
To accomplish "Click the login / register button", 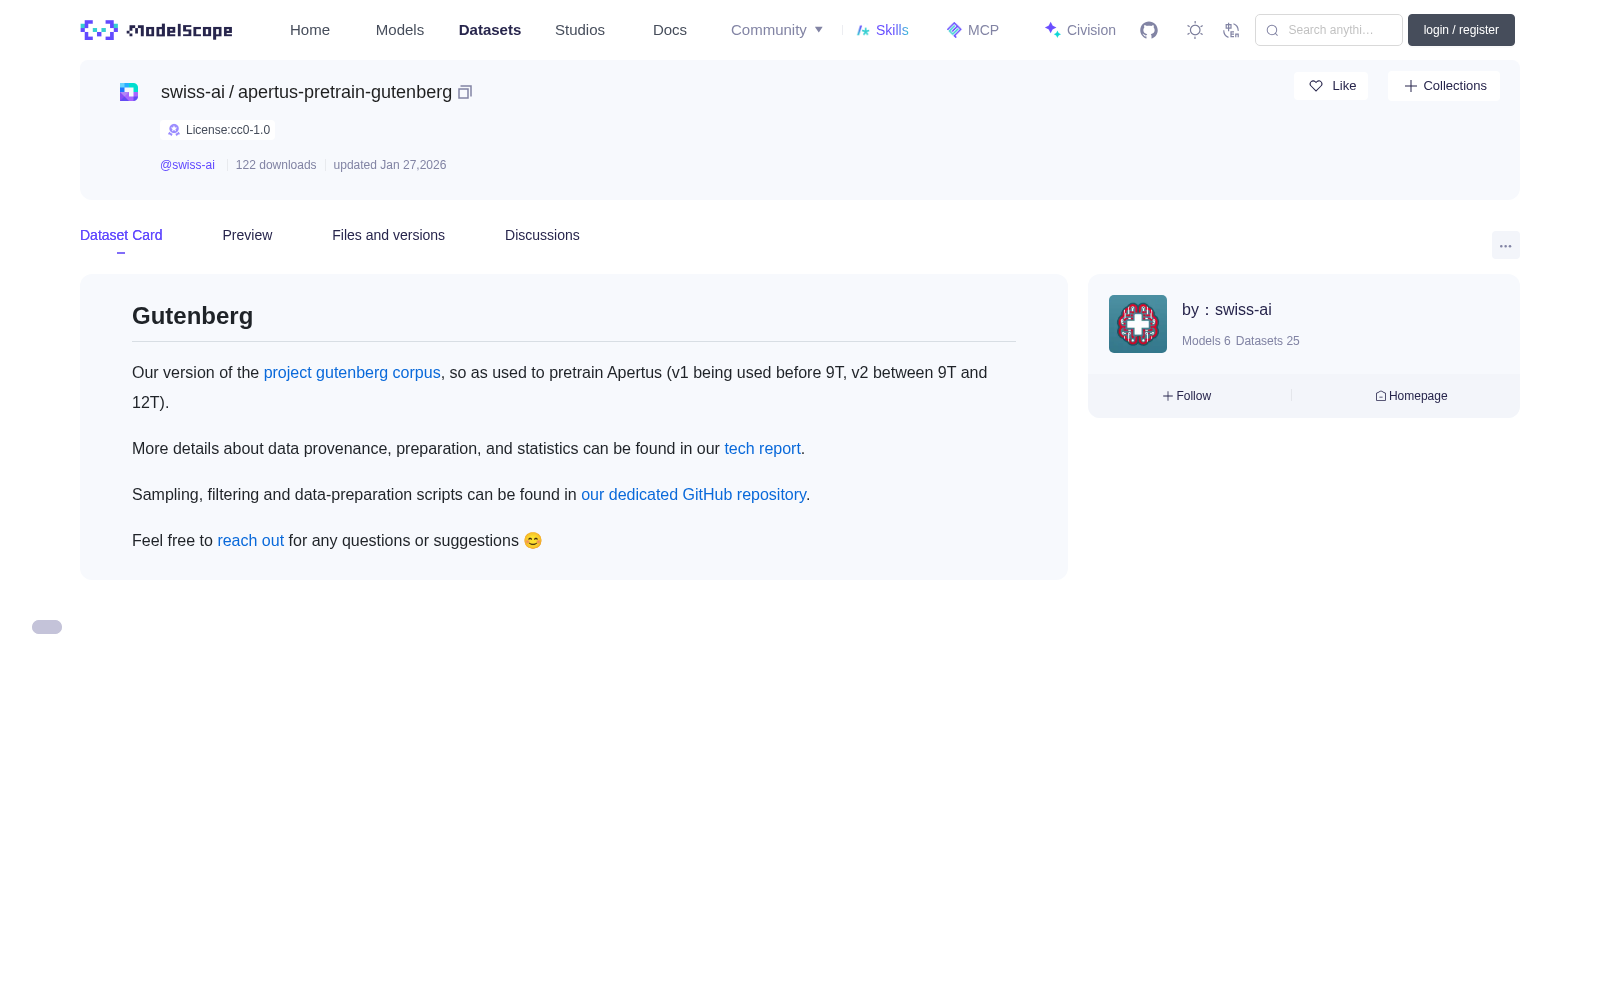I will [1461, 30].
